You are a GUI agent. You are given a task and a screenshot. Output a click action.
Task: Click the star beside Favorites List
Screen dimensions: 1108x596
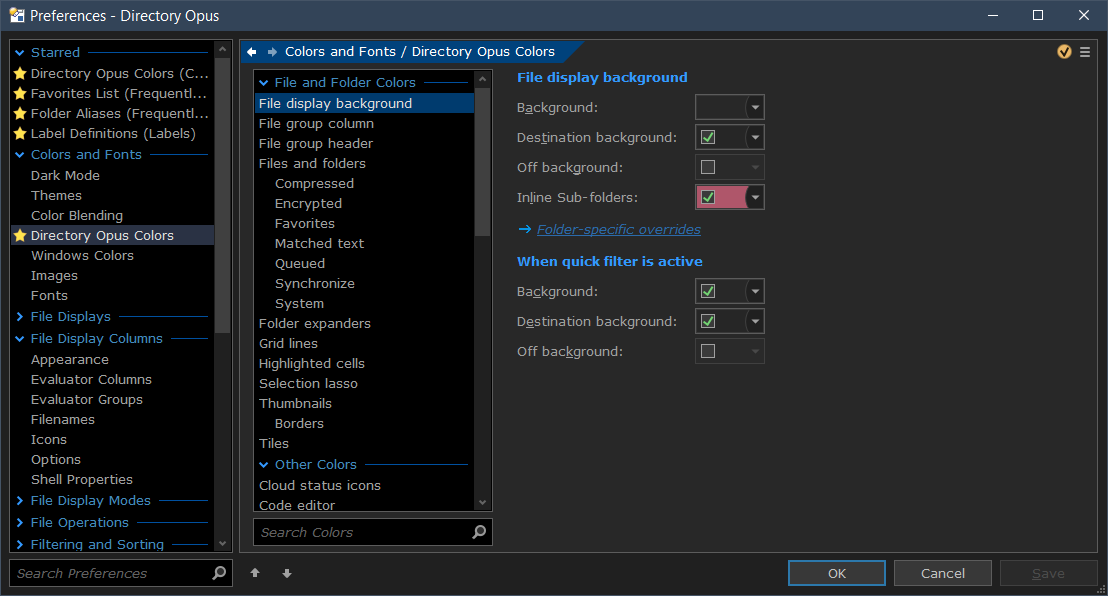coord(20,93)
